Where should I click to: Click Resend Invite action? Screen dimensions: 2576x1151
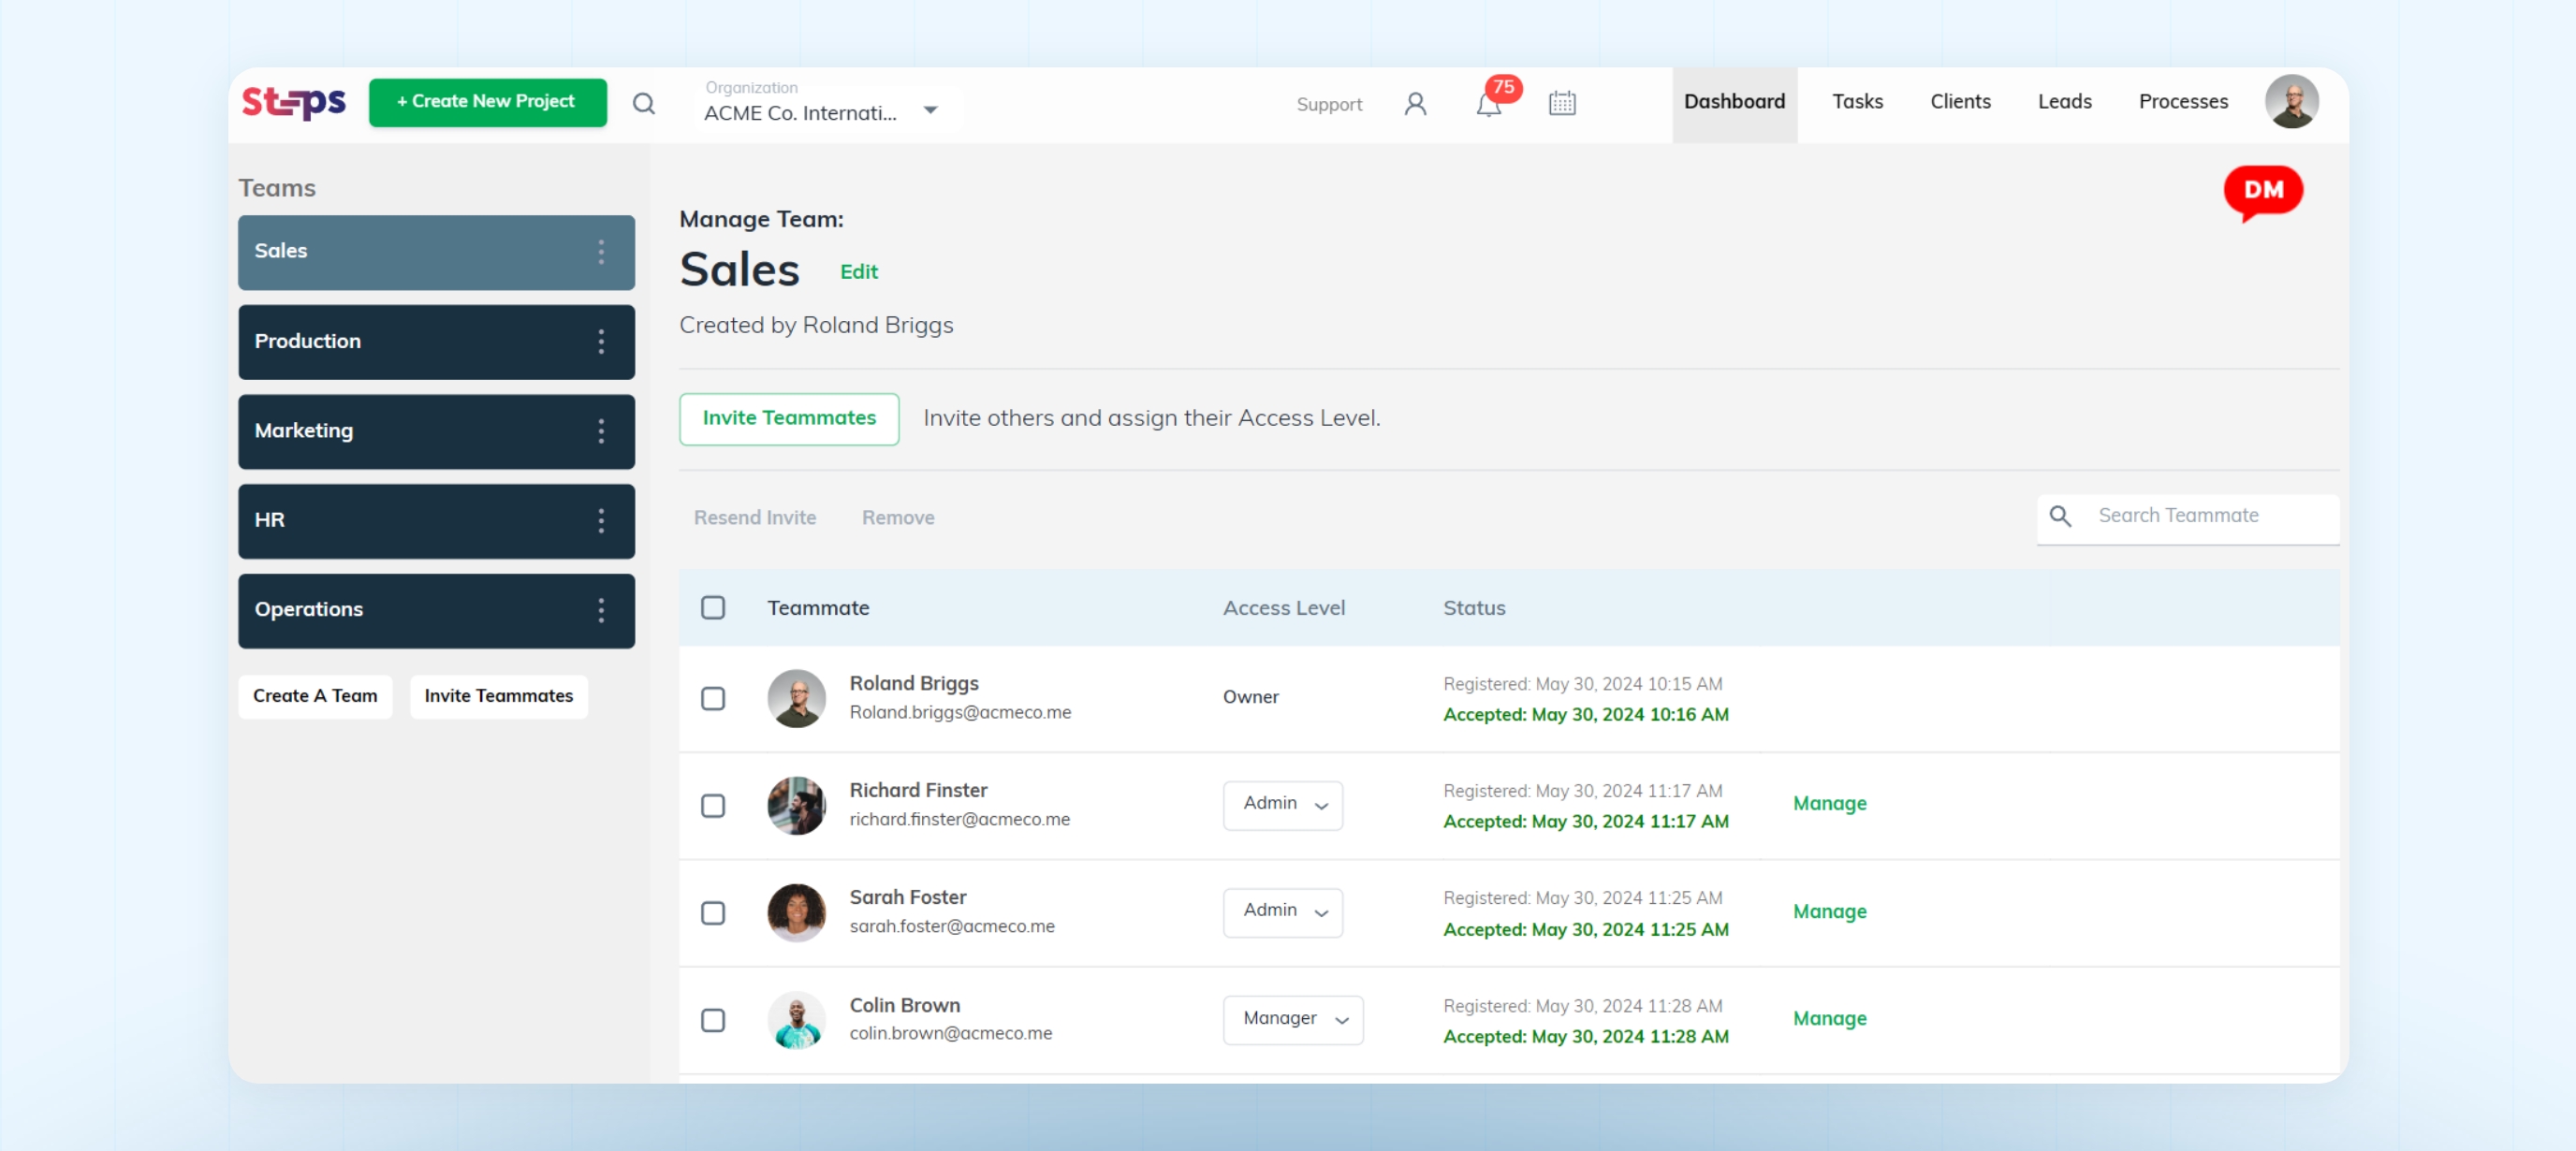(x=754, y=518)
